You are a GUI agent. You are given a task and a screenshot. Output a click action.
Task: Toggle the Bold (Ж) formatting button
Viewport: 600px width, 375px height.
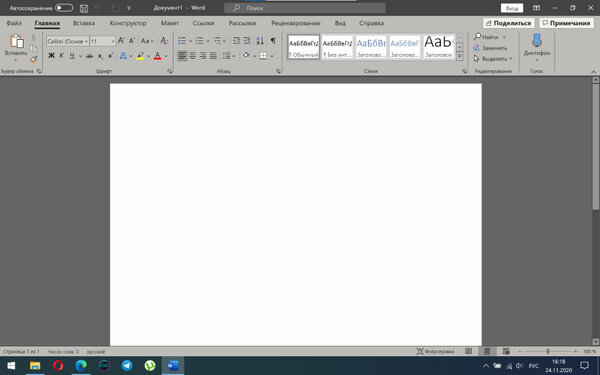point(51,56)
